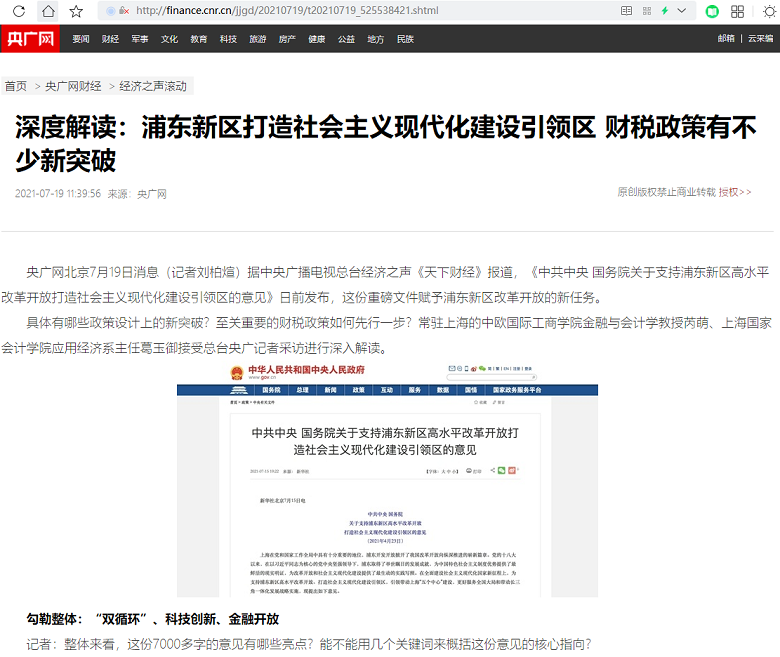Click the lightning speed mode icon
Screen dimensions: 780x657
665,11
